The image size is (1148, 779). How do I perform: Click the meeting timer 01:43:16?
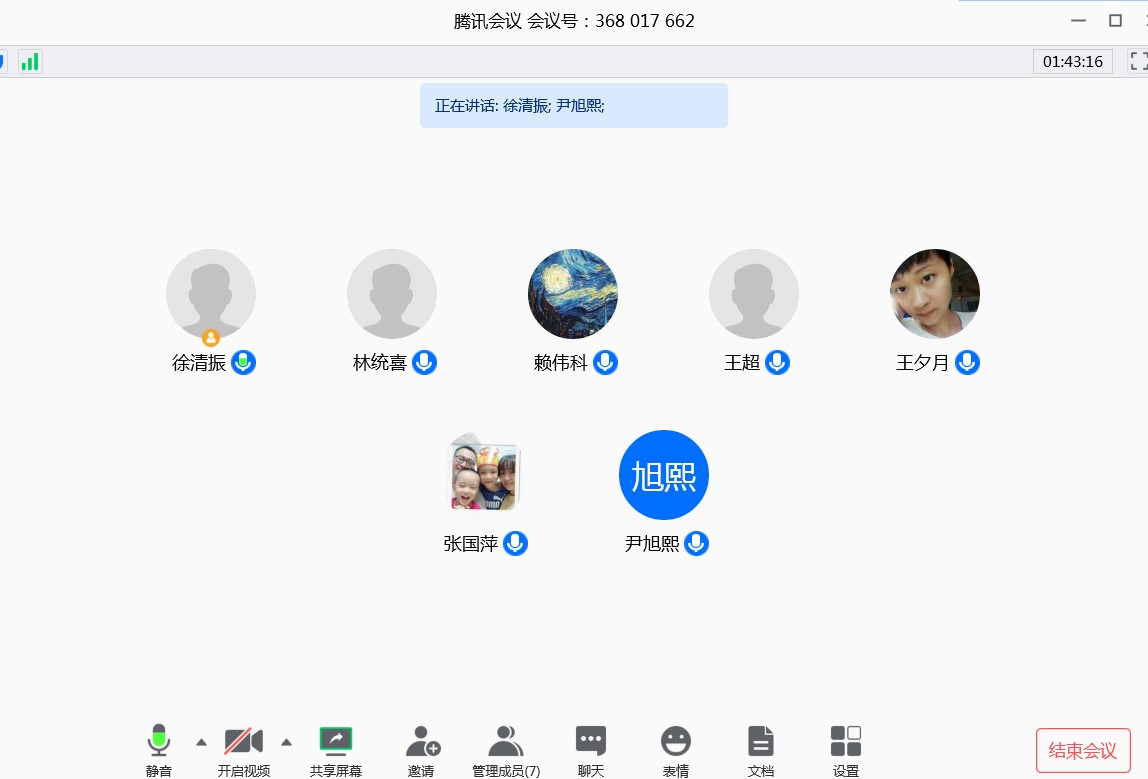[1072, 62]
